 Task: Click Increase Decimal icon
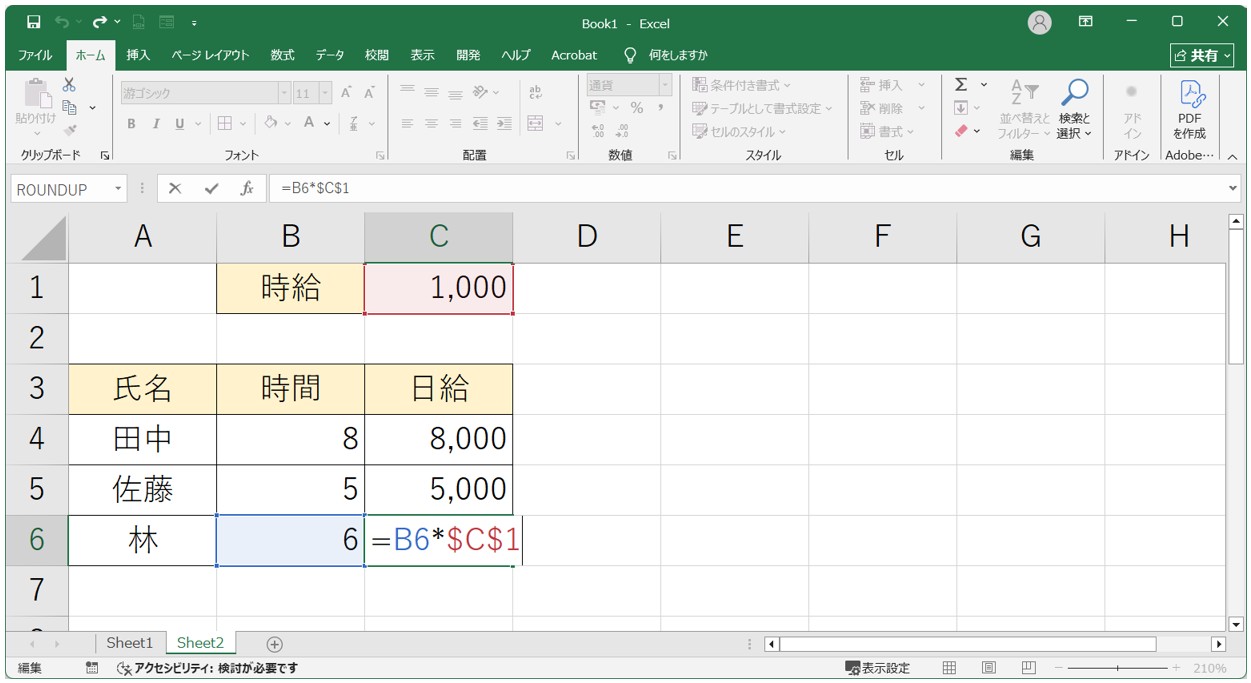[x=598, y=131]
